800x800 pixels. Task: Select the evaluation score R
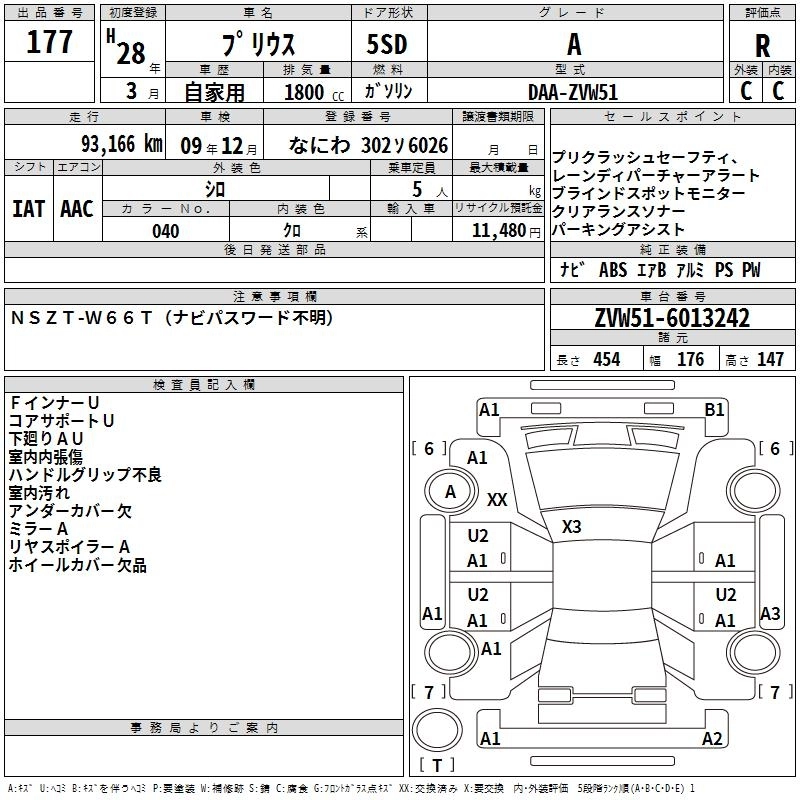762,46
